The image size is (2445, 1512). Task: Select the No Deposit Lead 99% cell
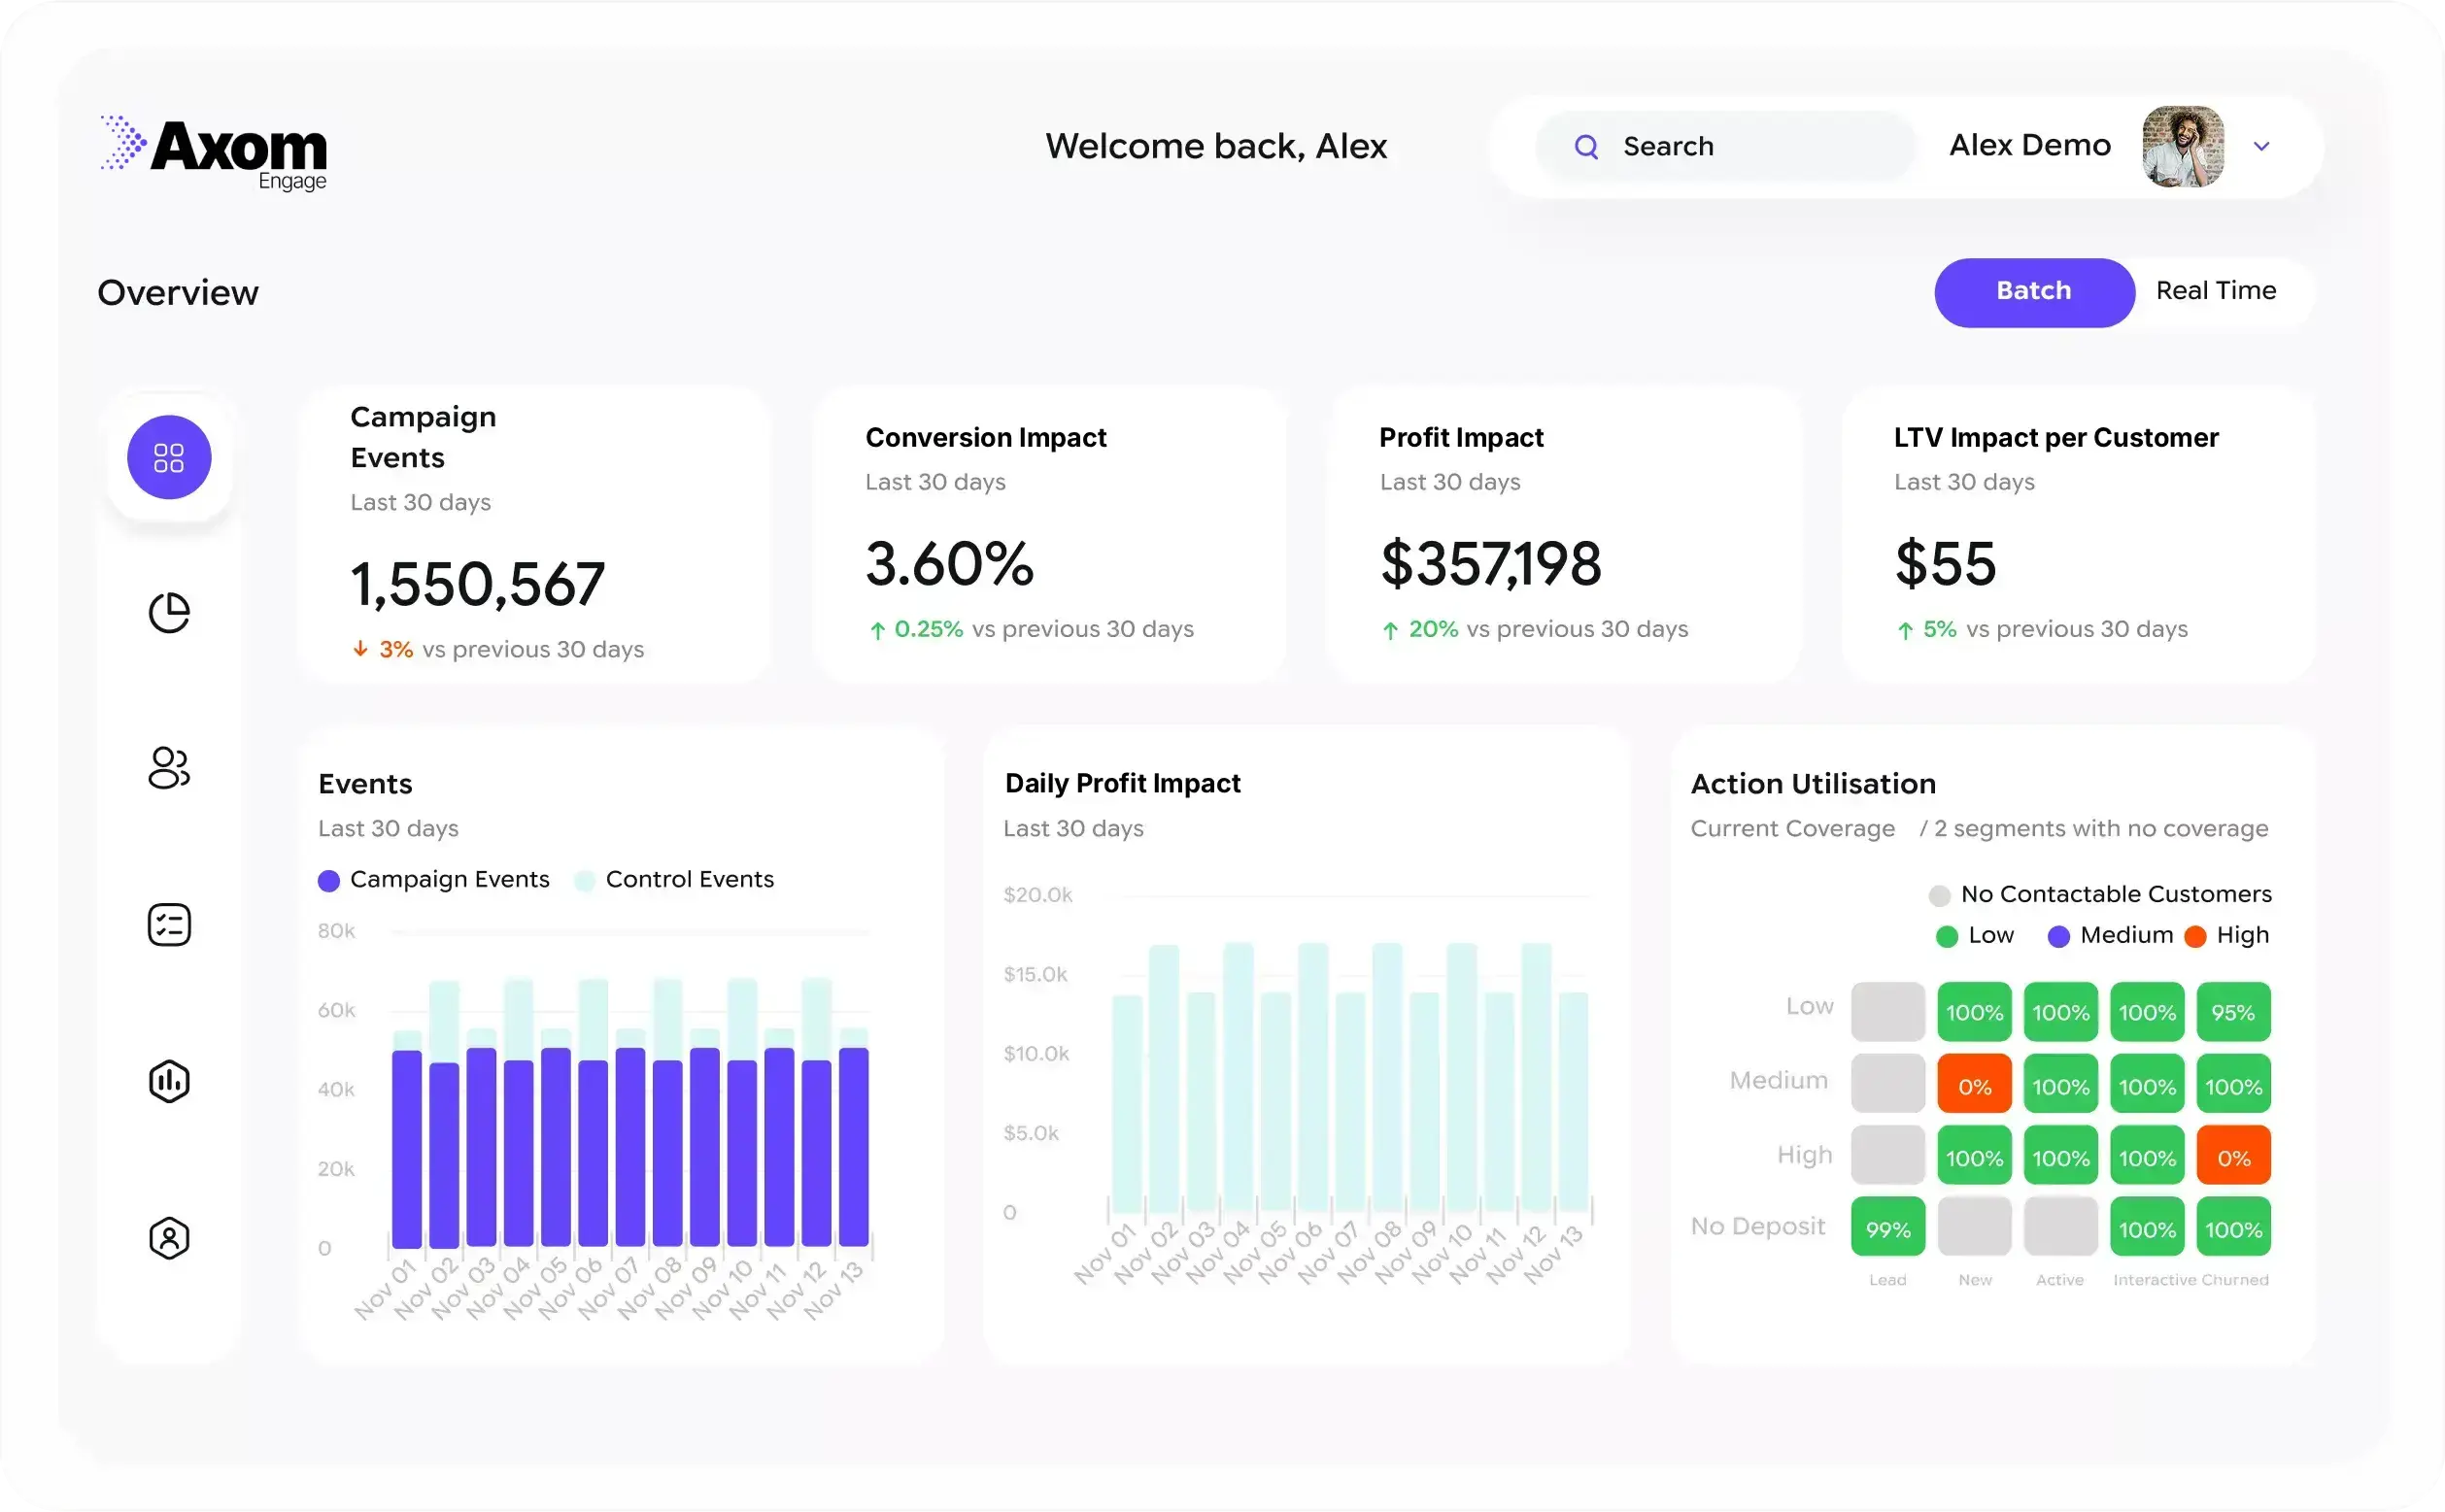[1888, 1227]
